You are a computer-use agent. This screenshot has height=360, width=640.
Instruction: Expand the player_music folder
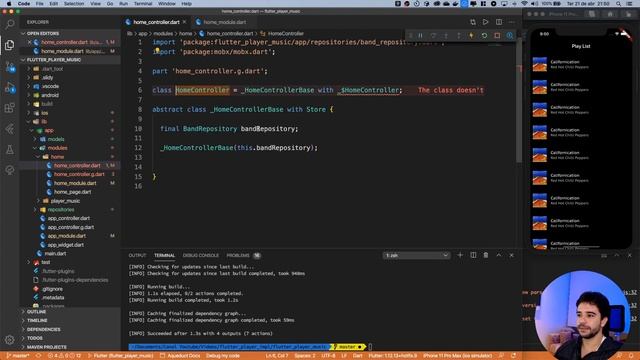65,201
